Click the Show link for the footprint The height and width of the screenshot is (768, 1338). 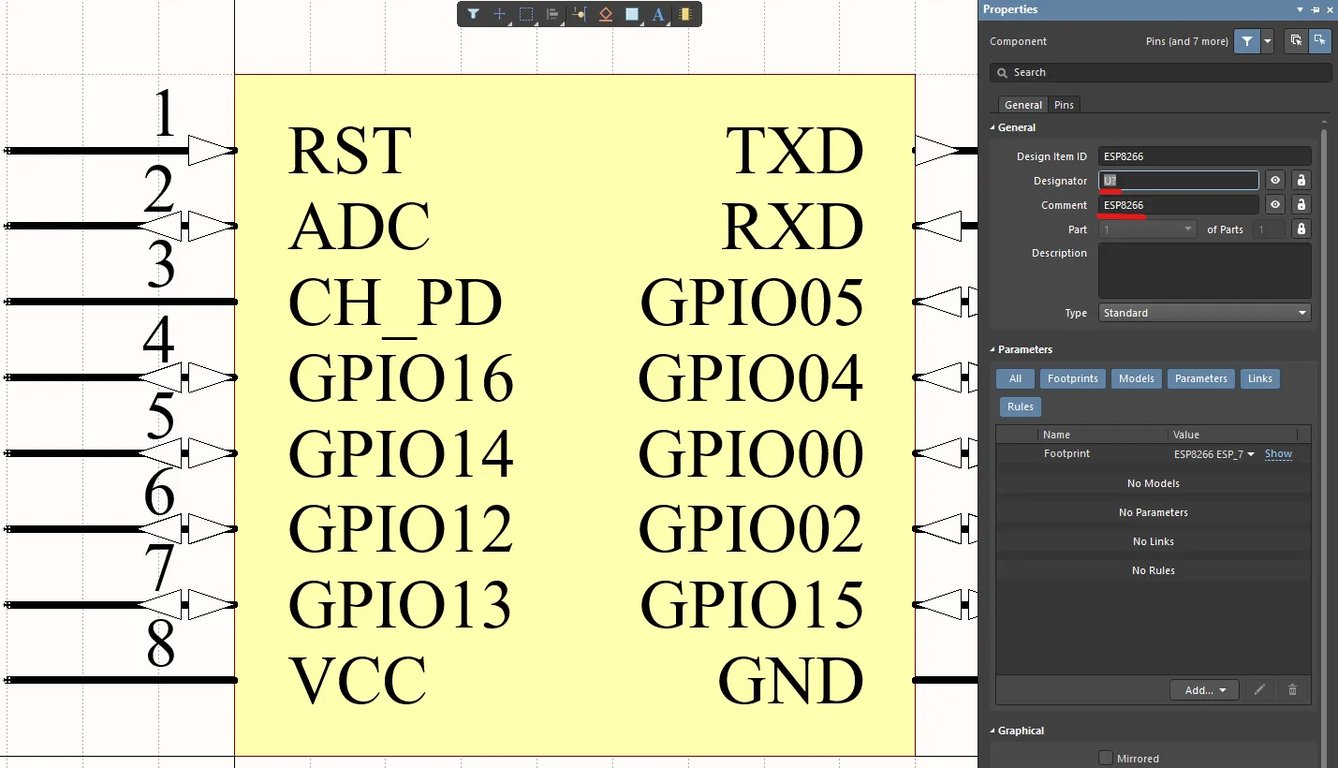(1278, 454)
